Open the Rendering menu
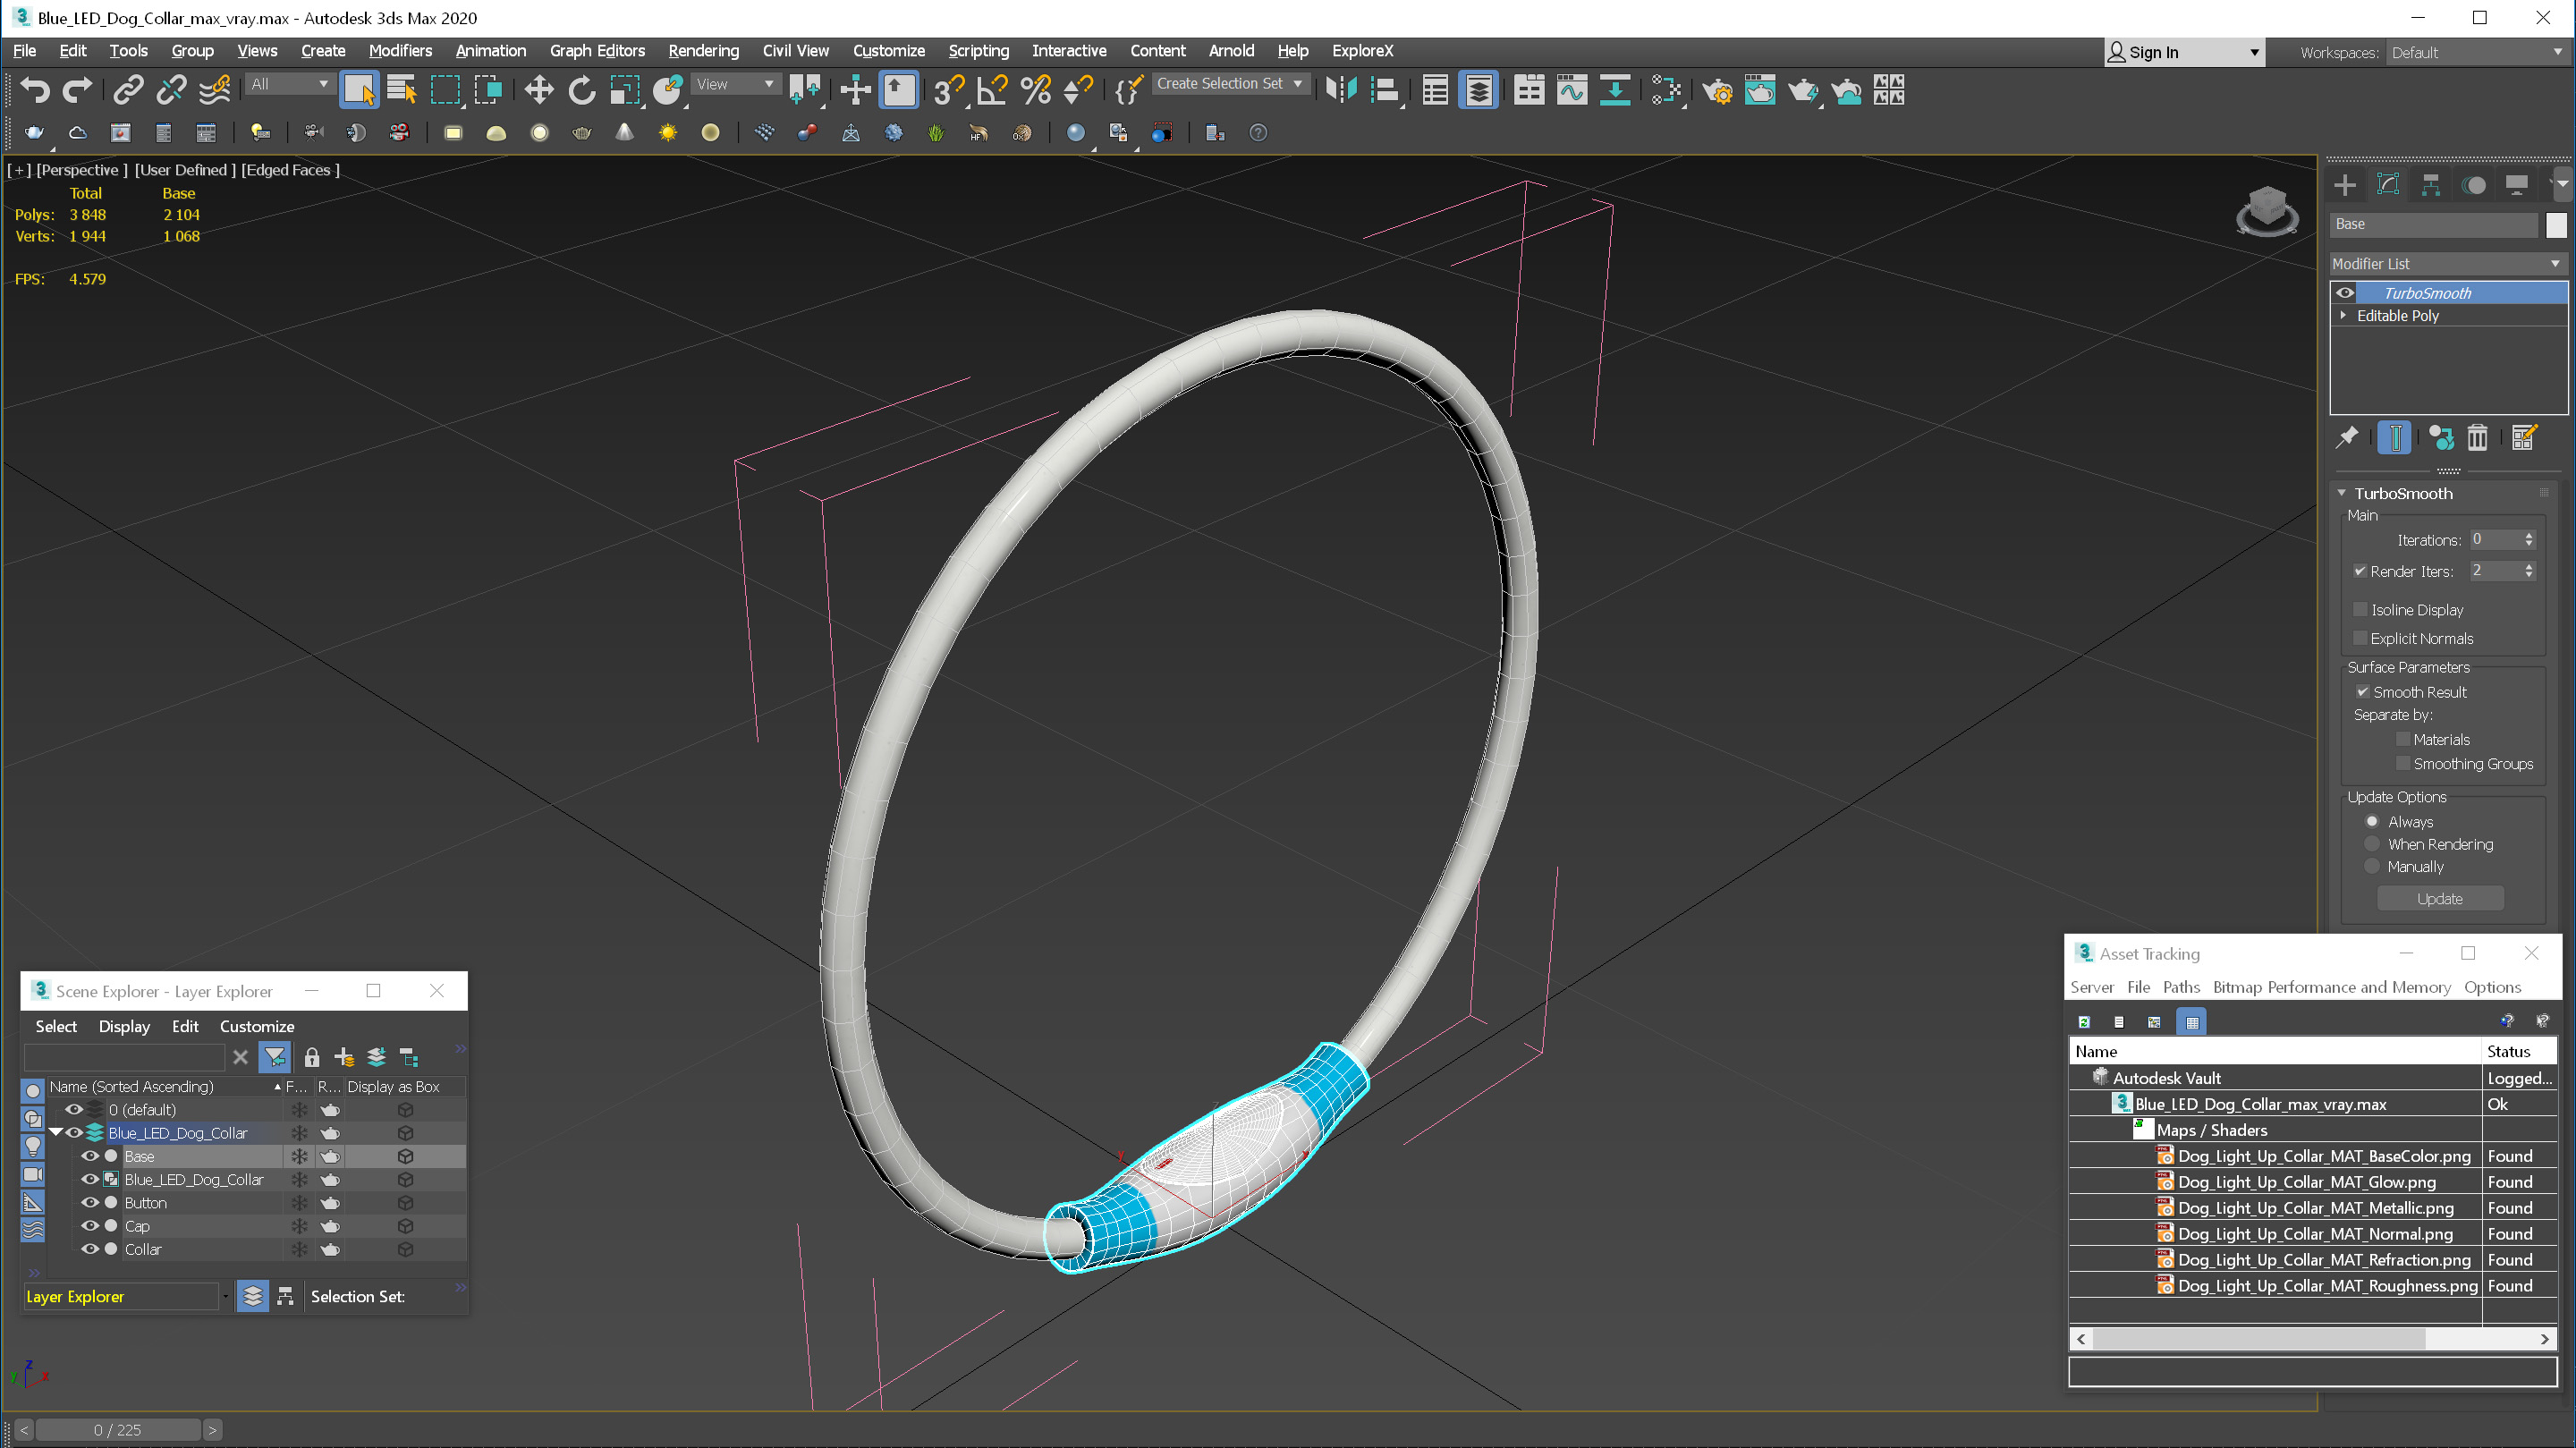Image resolution: width=2576 pixels, height=1448 pixels. point(703,50)
